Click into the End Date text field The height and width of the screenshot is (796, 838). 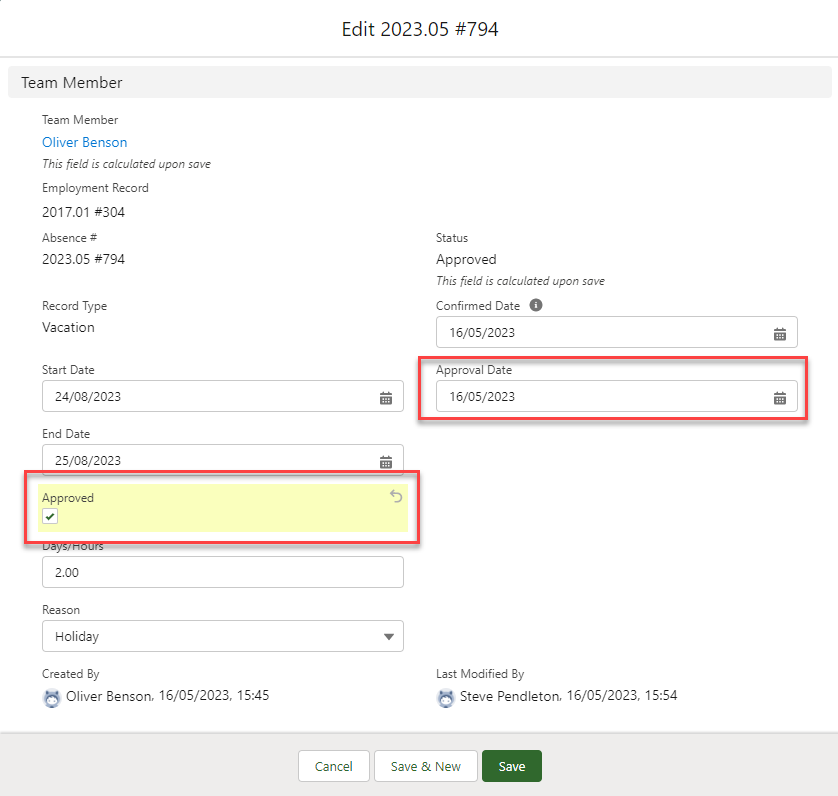(200, 461)
